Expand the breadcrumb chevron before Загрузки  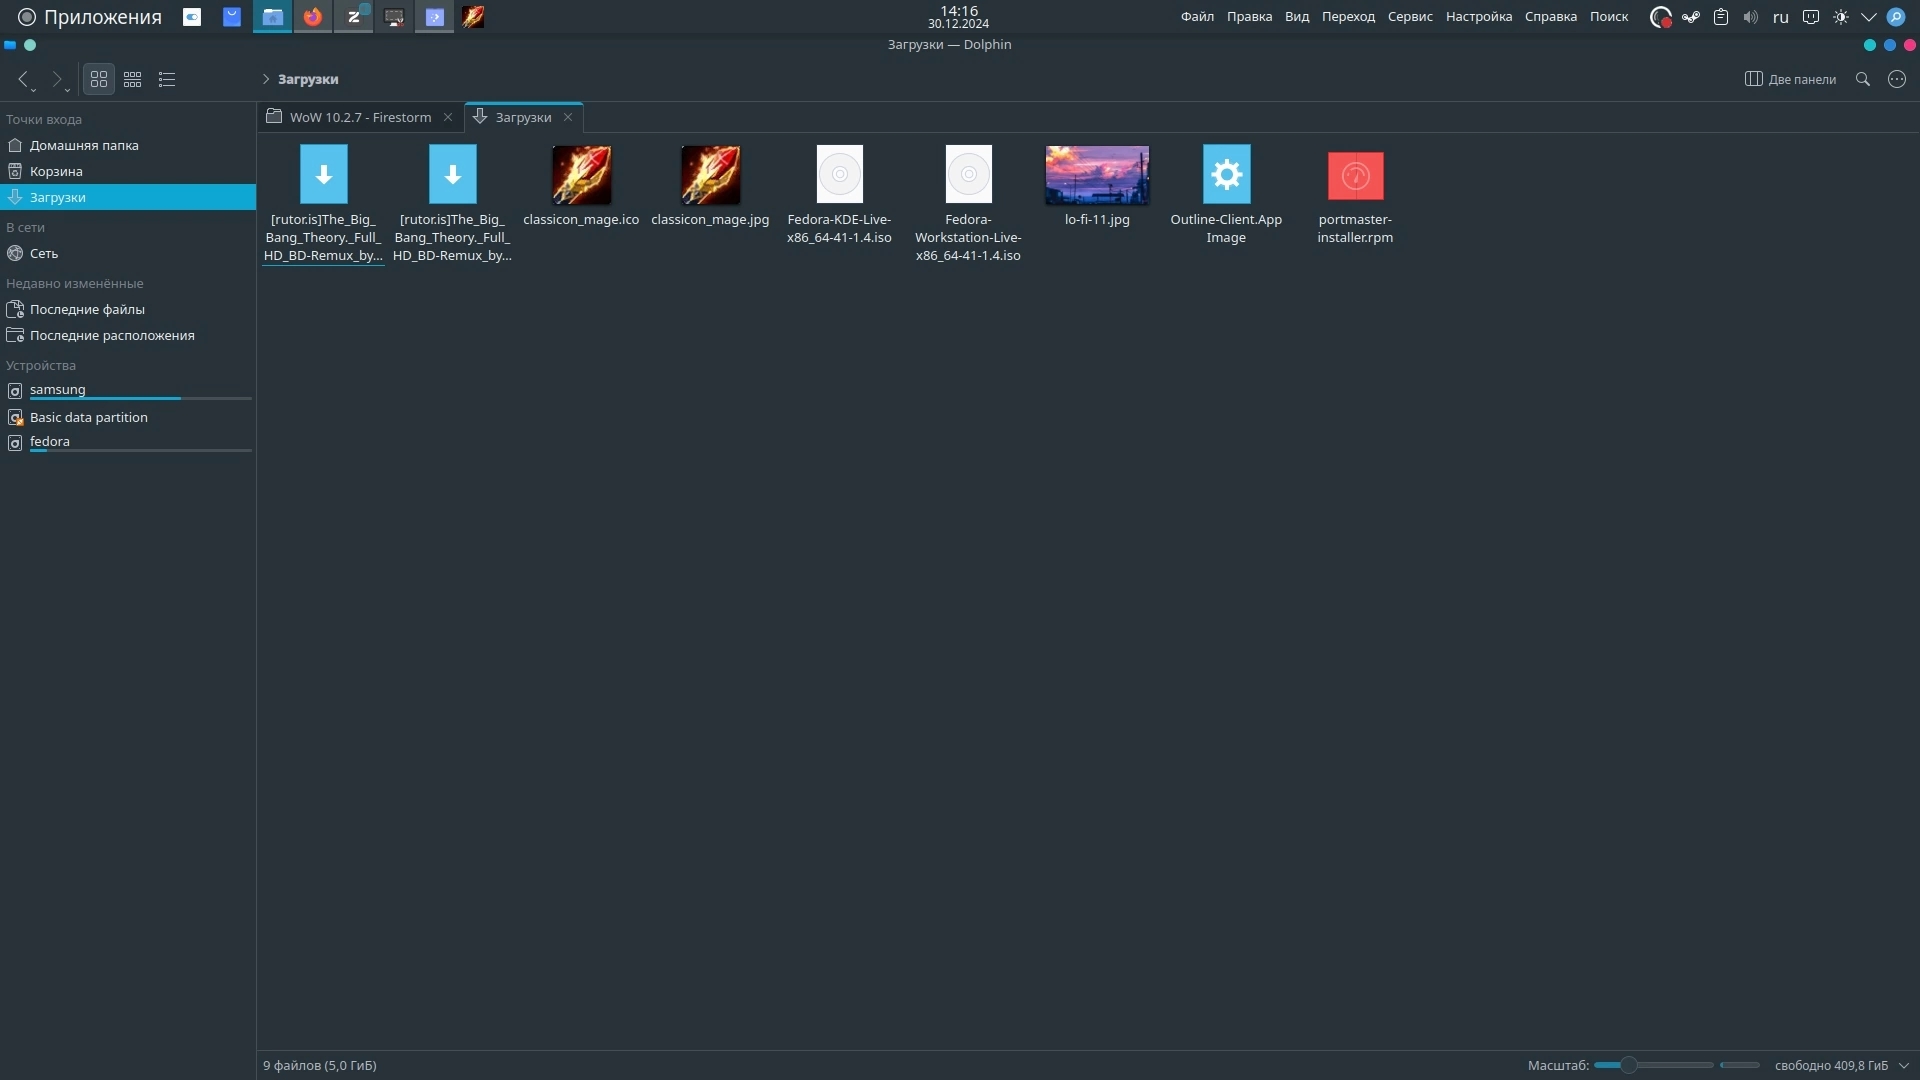click(x=266, y=79)
